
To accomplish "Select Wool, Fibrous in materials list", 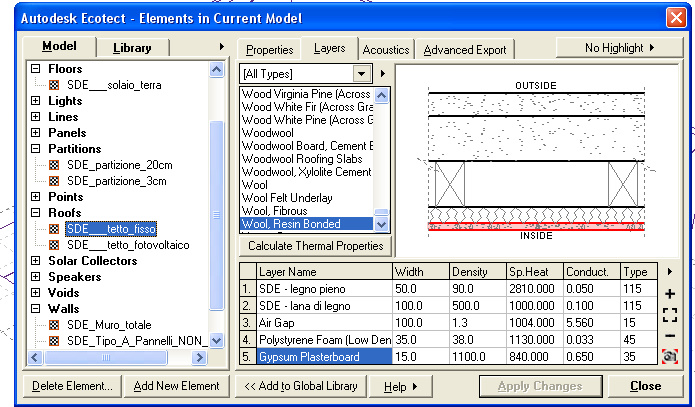I will point(274,211).
